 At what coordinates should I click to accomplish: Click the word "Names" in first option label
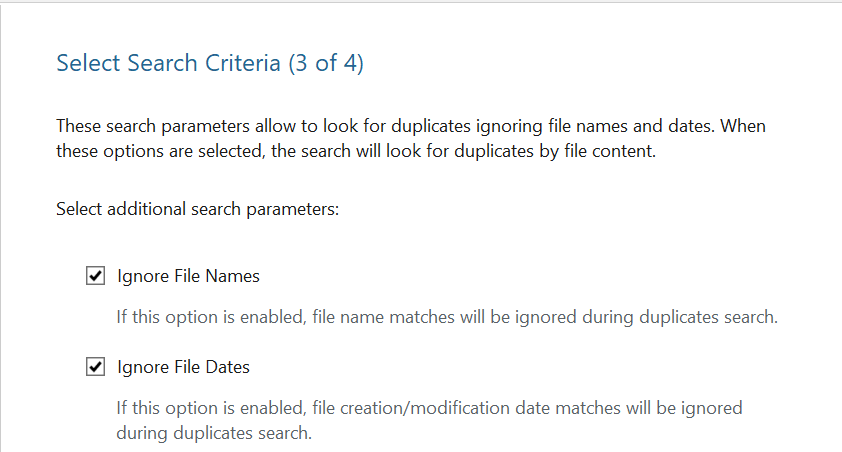coord(236,276)
